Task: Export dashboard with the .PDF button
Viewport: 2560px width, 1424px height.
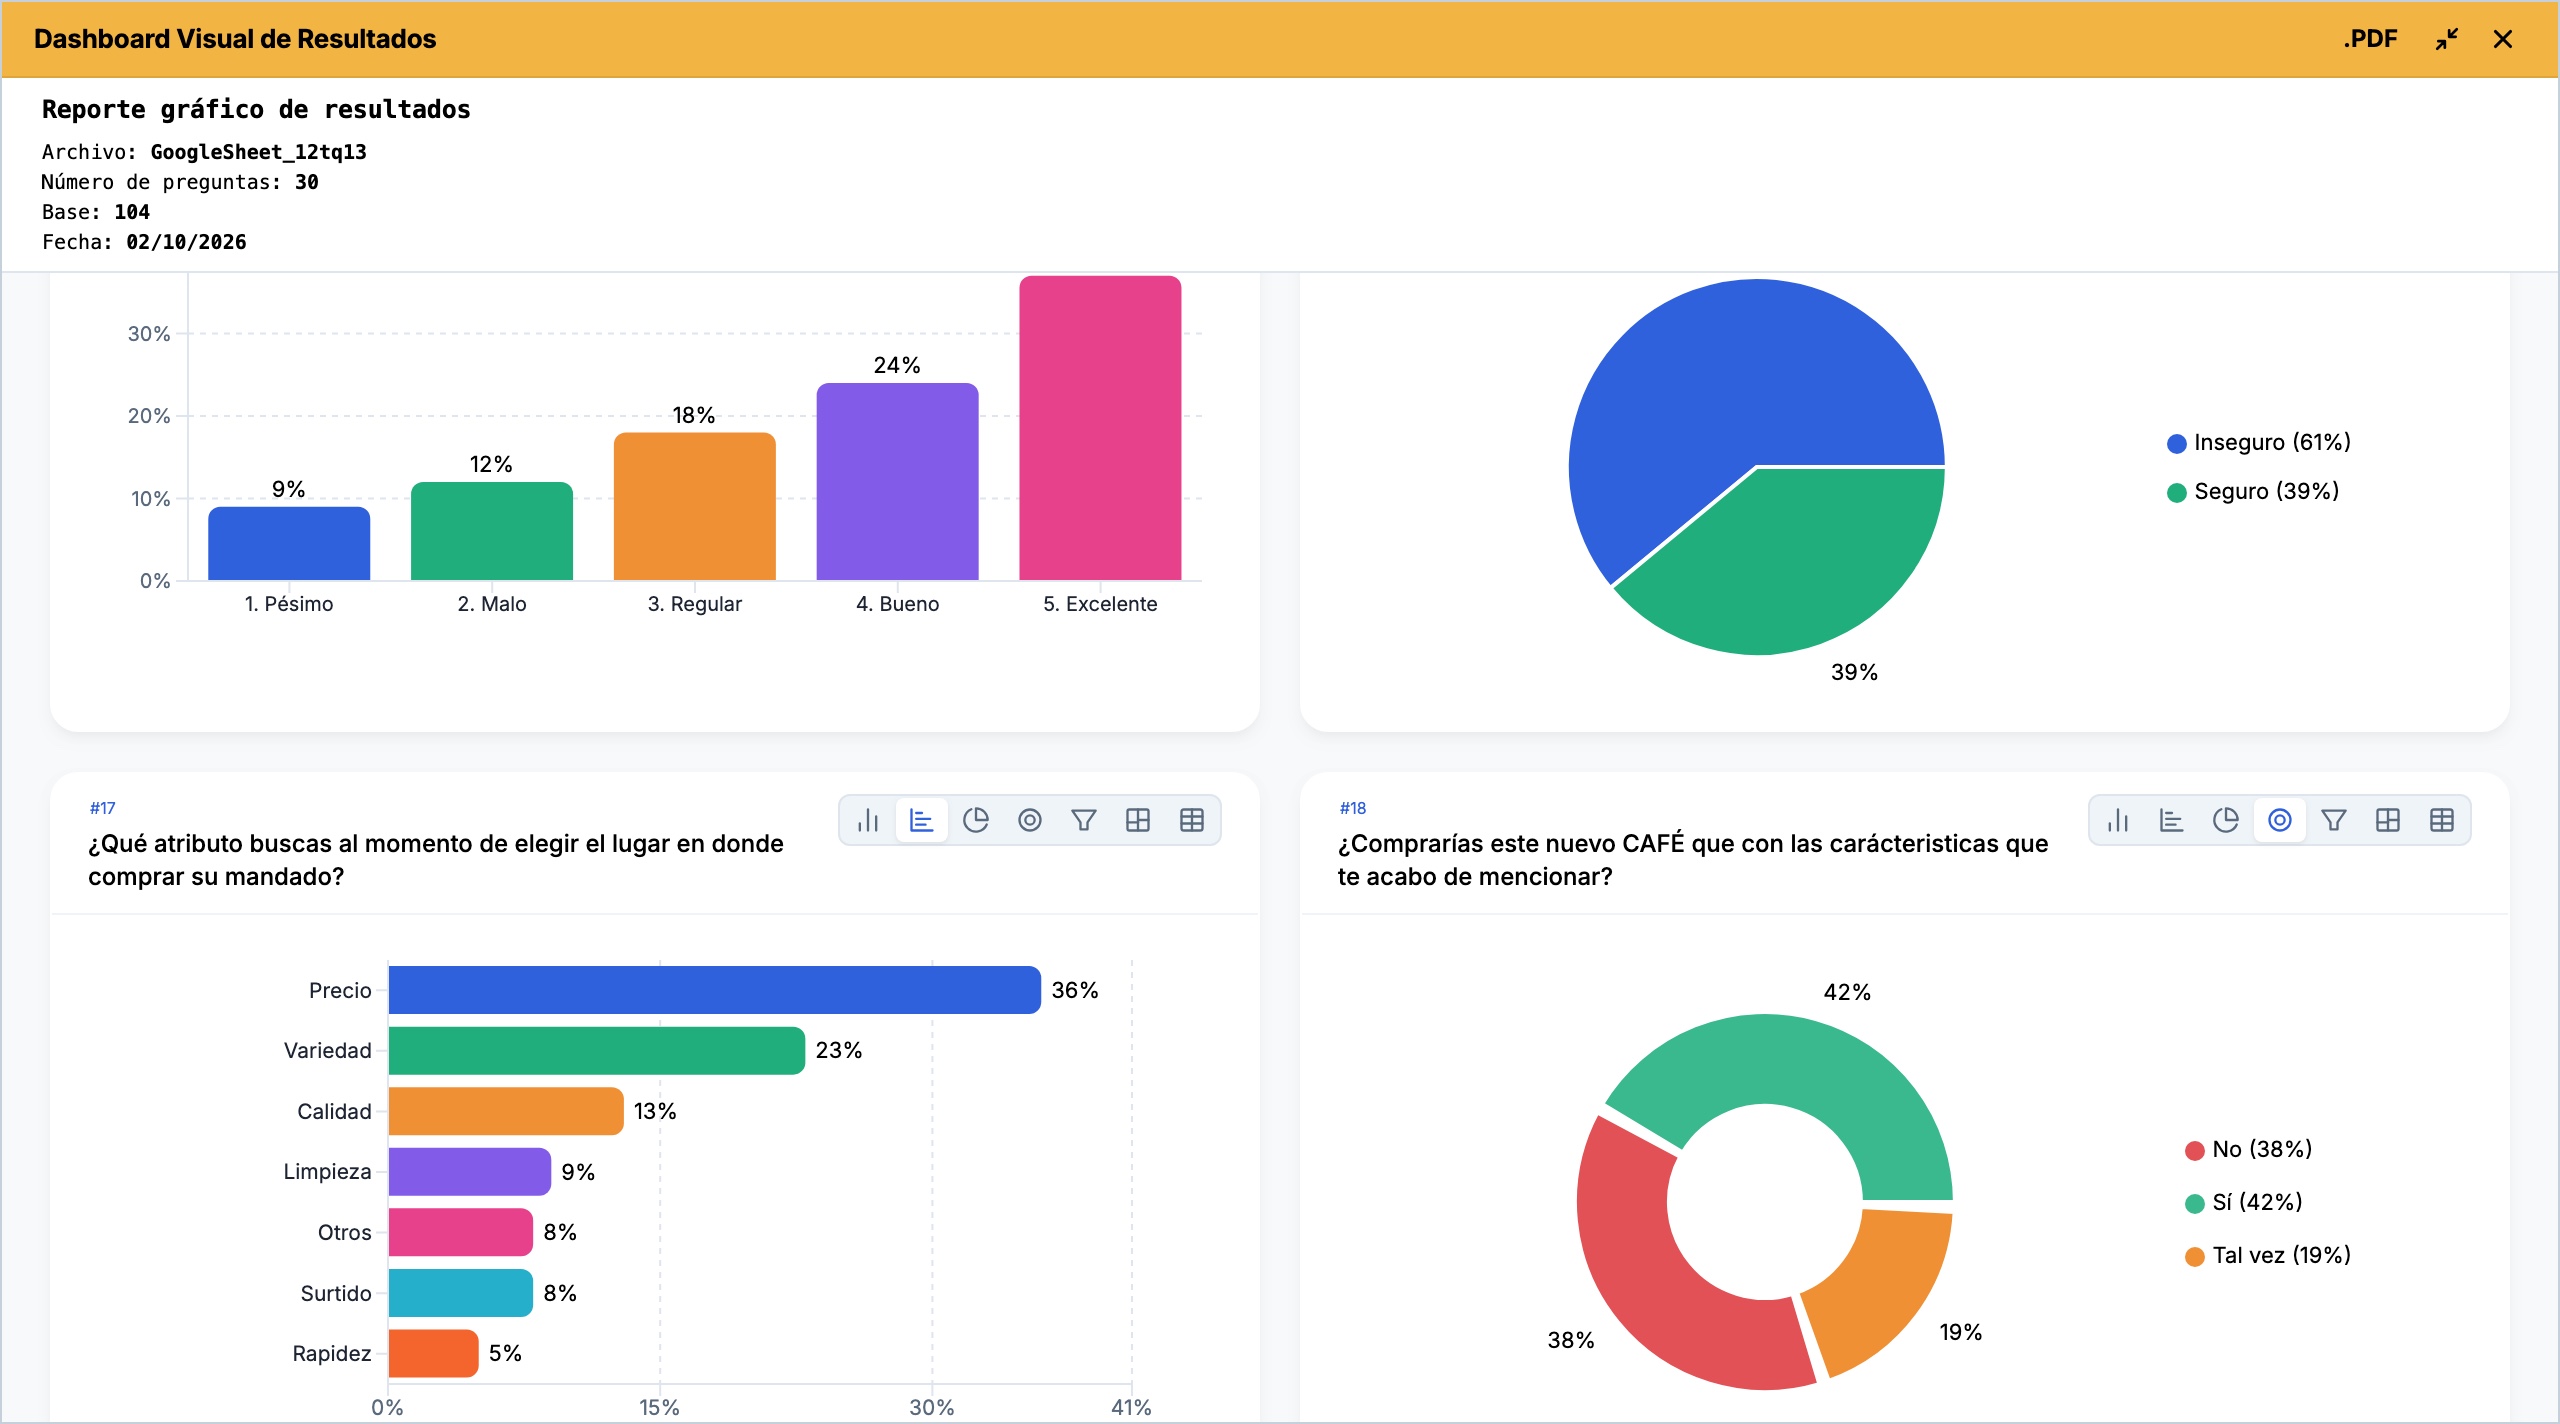Action: pyautogui.click(x=2371, y=39)
